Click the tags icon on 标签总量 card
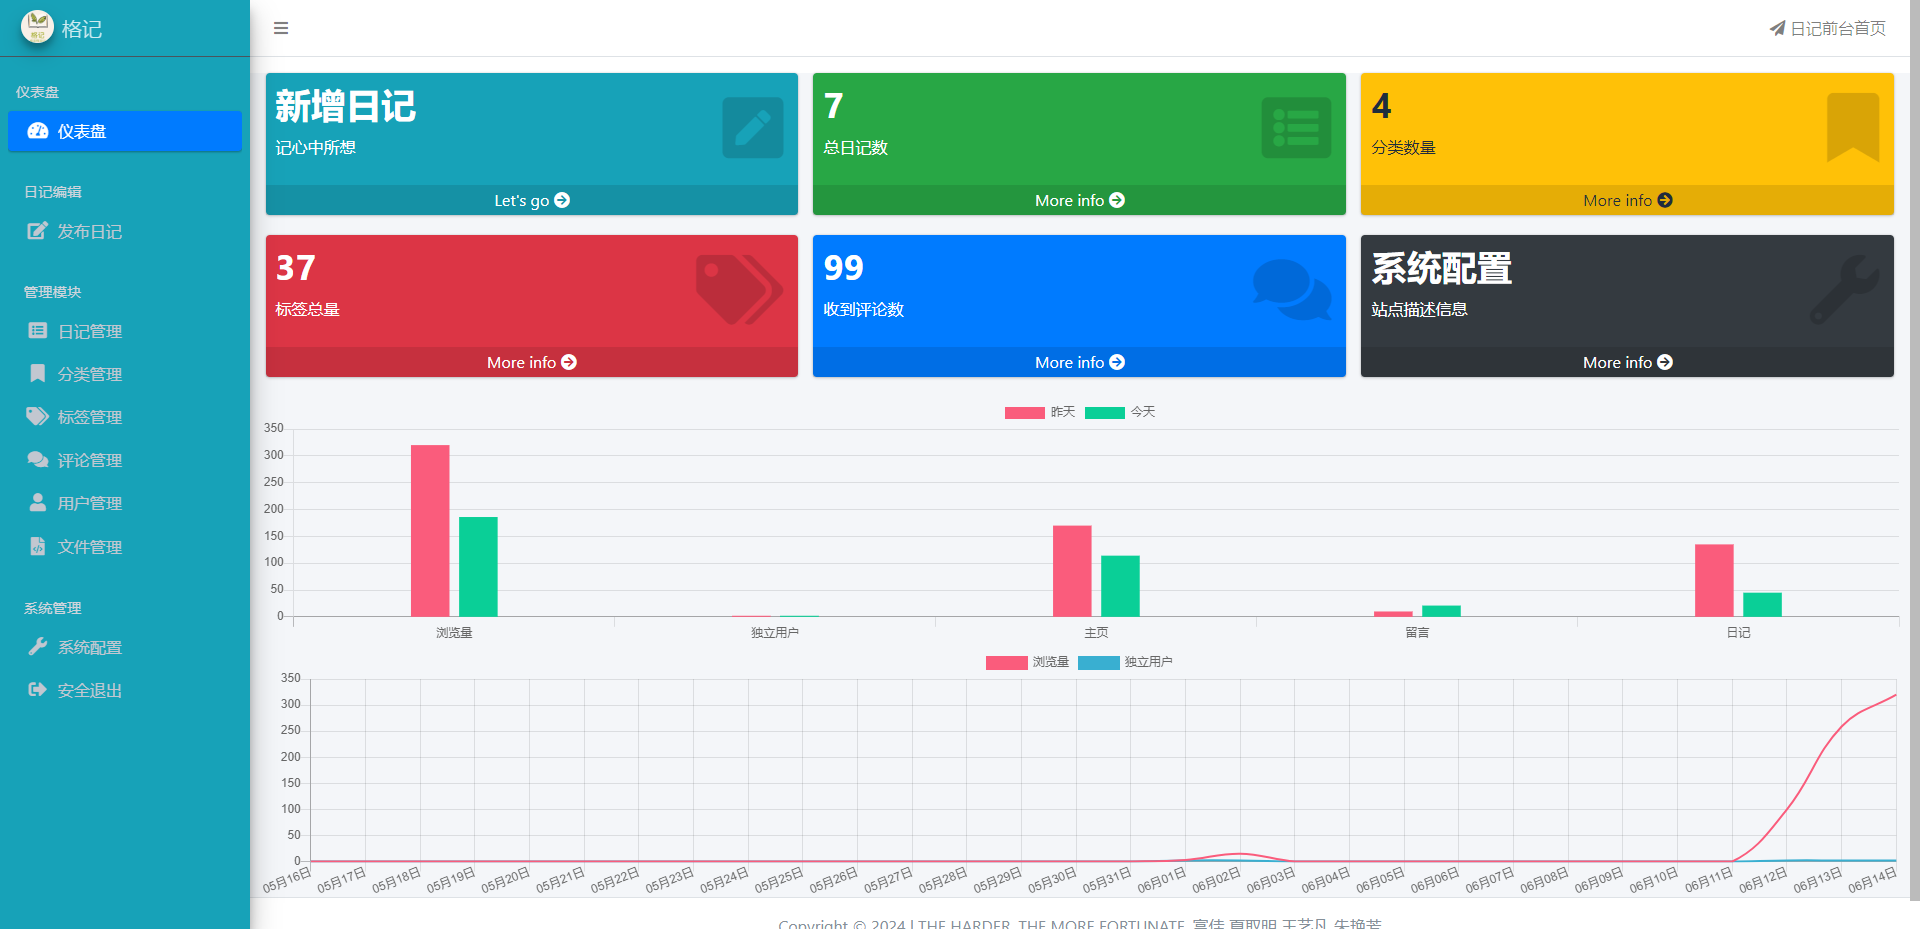The image size is (1920, 929). click(739, 289)
